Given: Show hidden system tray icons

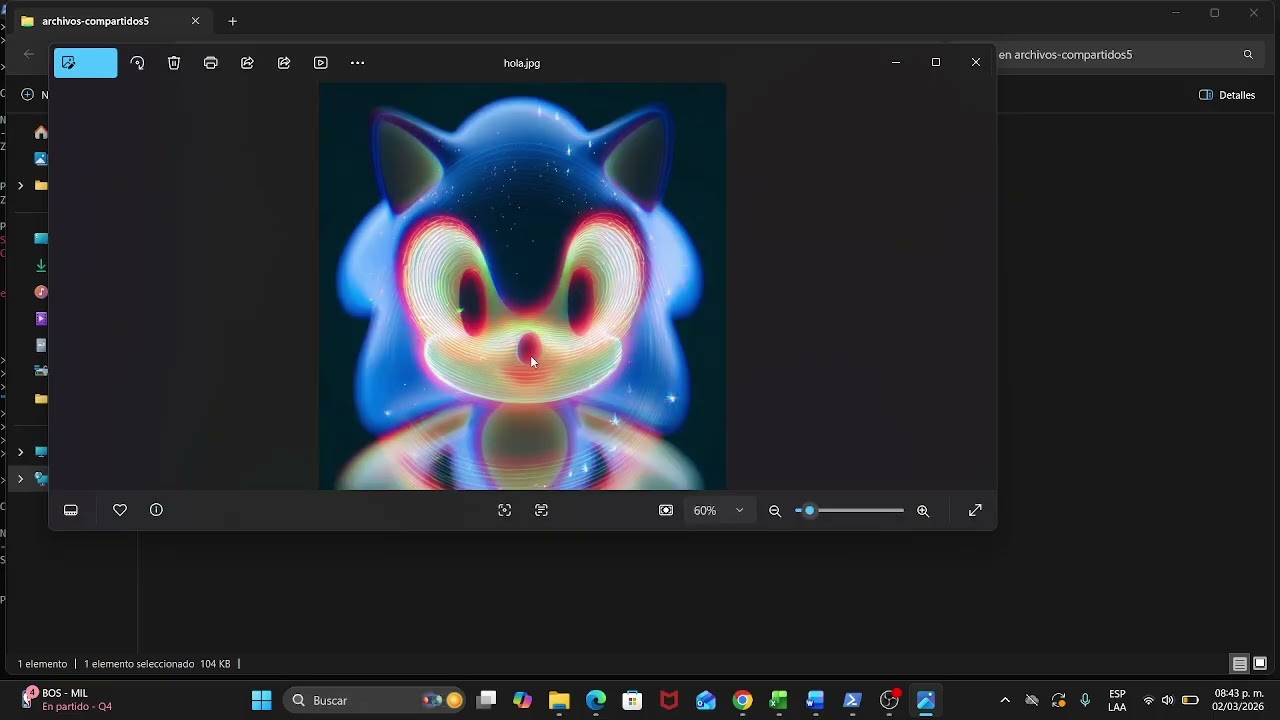Looking at the screenshot, I should 1005,700.
